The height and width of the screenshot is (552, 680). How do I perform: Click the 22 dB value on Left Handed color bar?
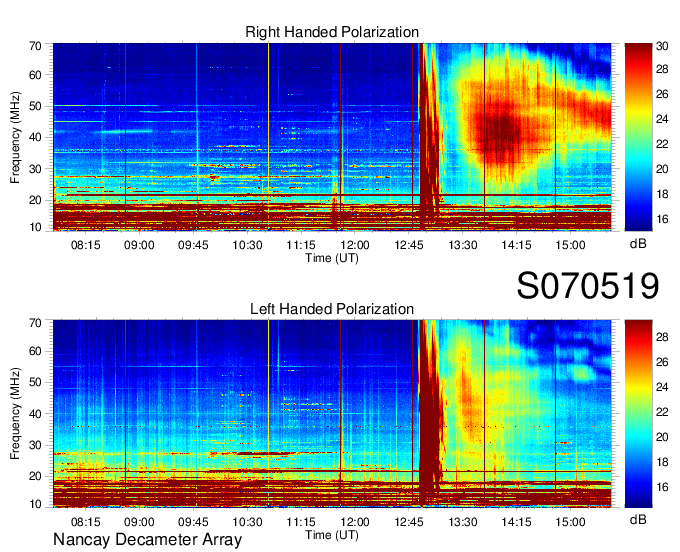(662, 412)
